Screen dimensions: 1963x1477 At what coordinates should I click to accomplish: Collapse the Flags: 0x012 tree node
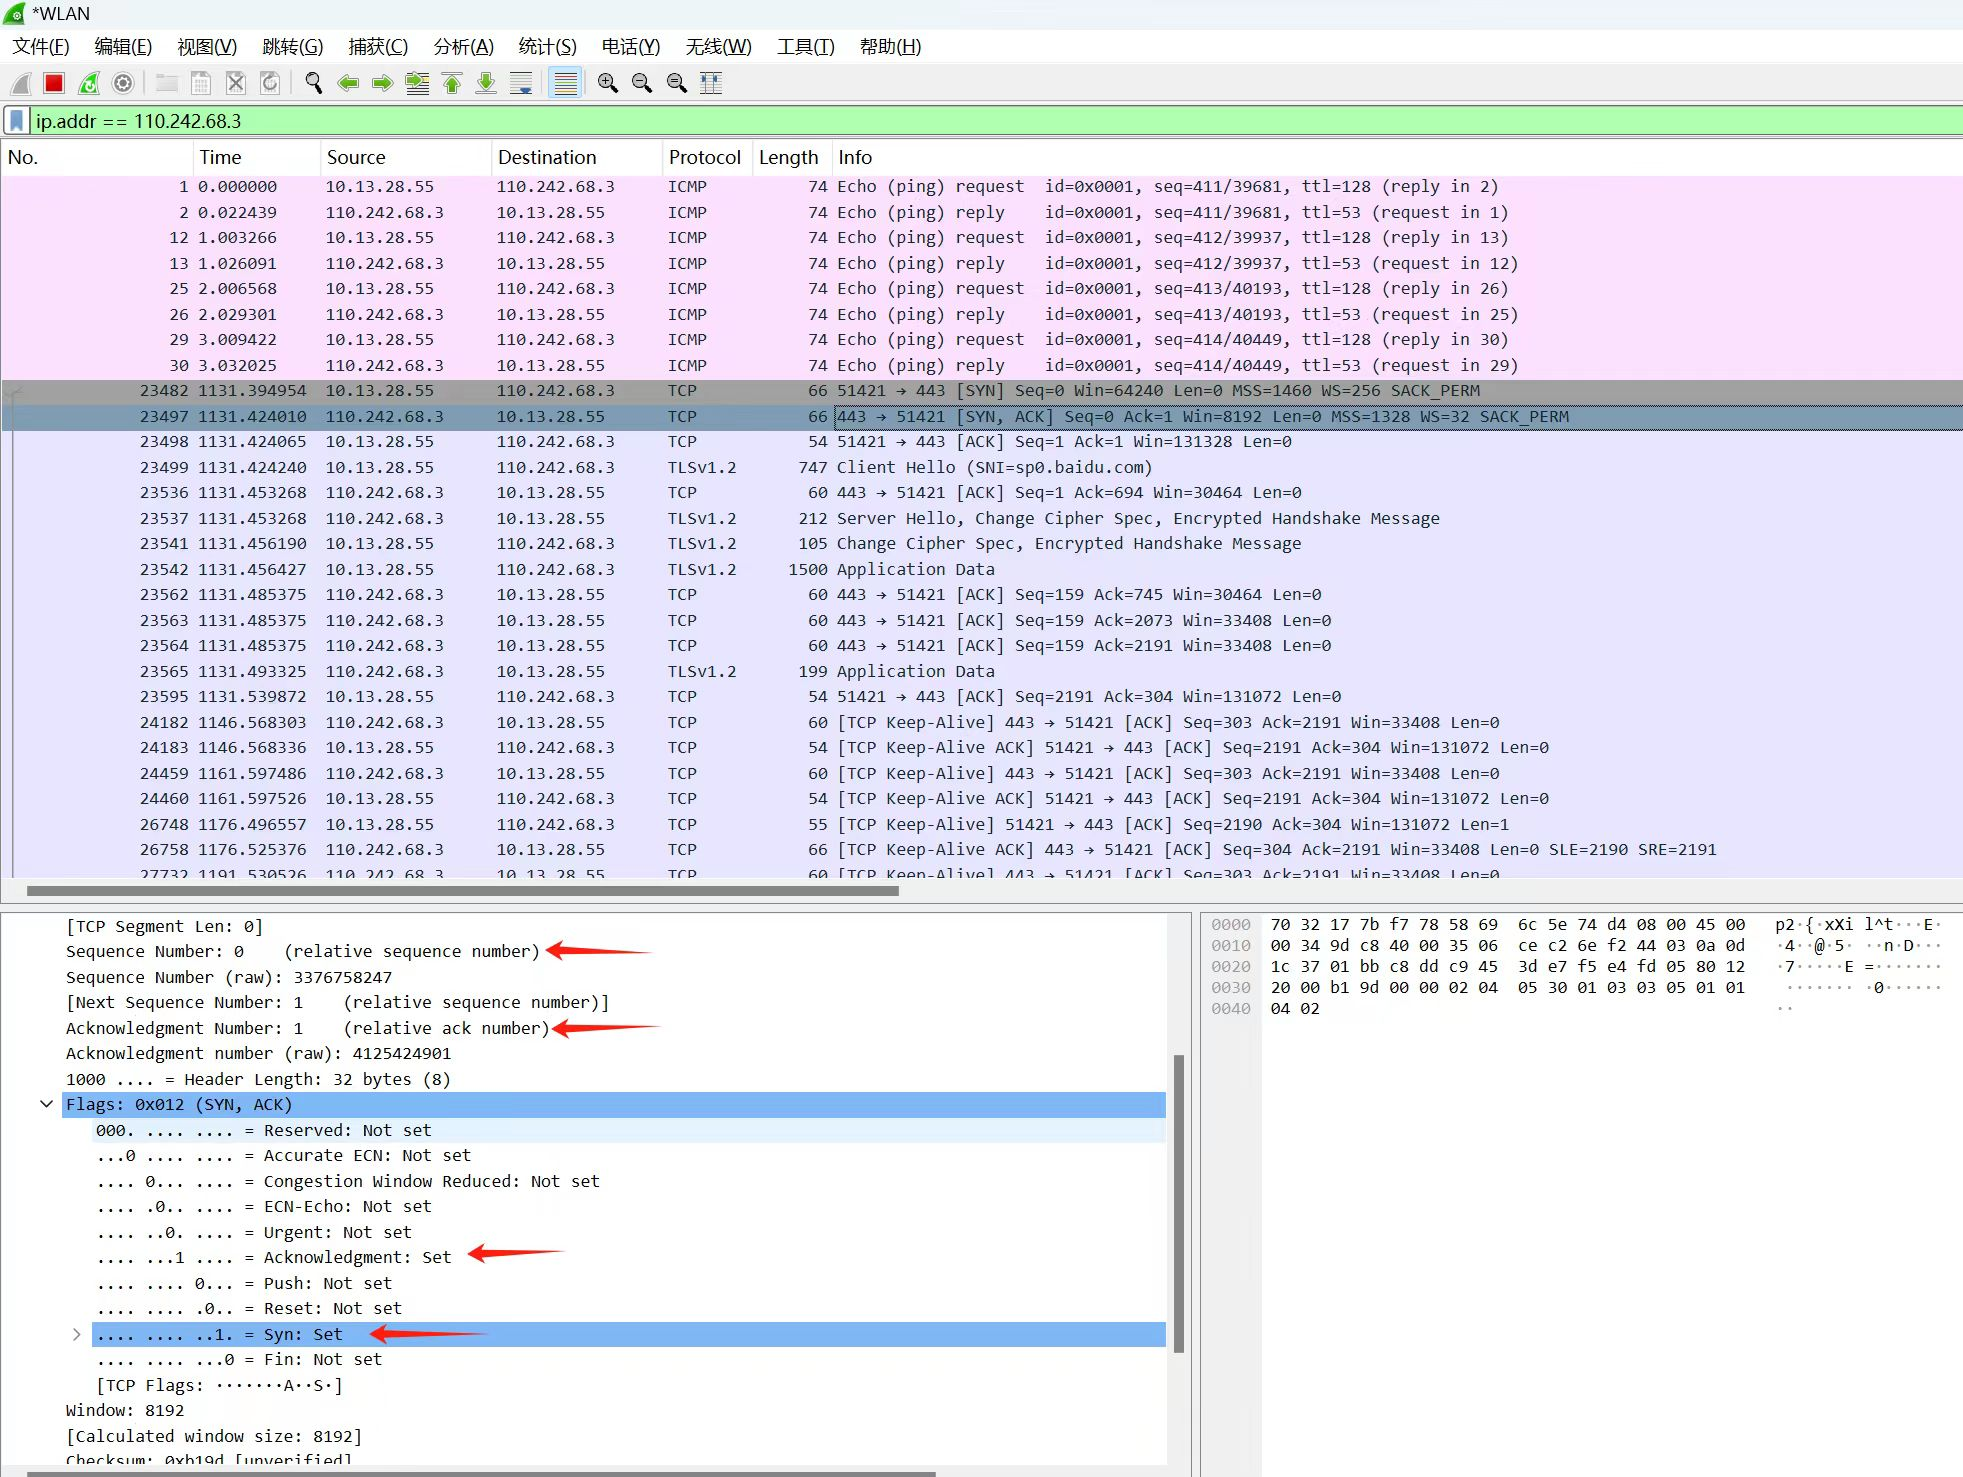coord(46,1104)
